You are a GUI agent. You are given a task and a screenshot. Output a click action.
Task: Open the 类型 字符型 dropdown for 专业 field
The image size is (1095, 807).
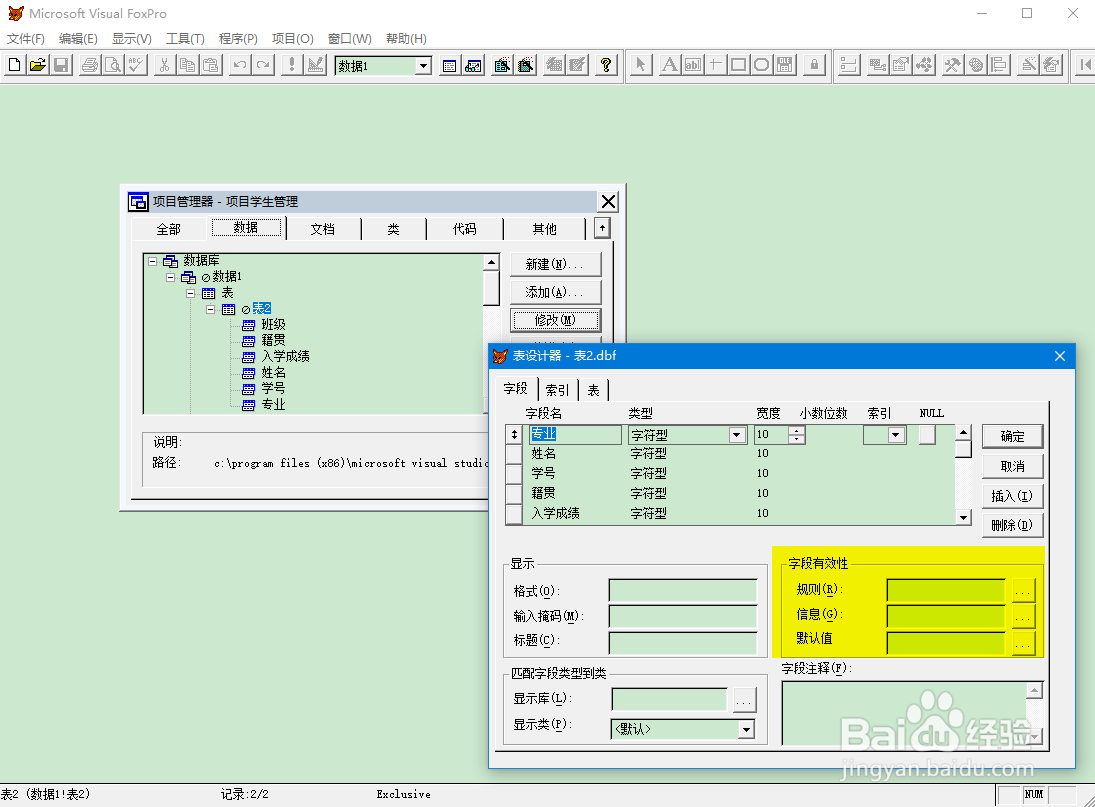point(737,435)
